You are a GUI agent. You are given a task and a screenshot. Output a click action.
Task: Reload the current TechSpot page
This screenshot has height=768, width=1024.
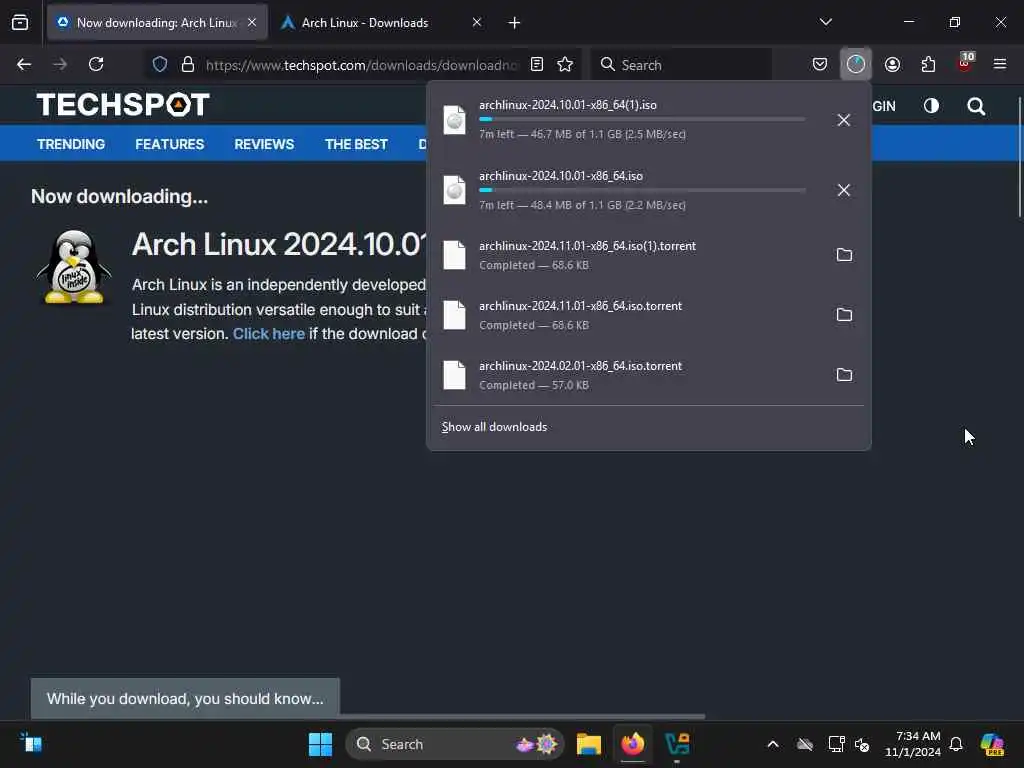[96, 65]
